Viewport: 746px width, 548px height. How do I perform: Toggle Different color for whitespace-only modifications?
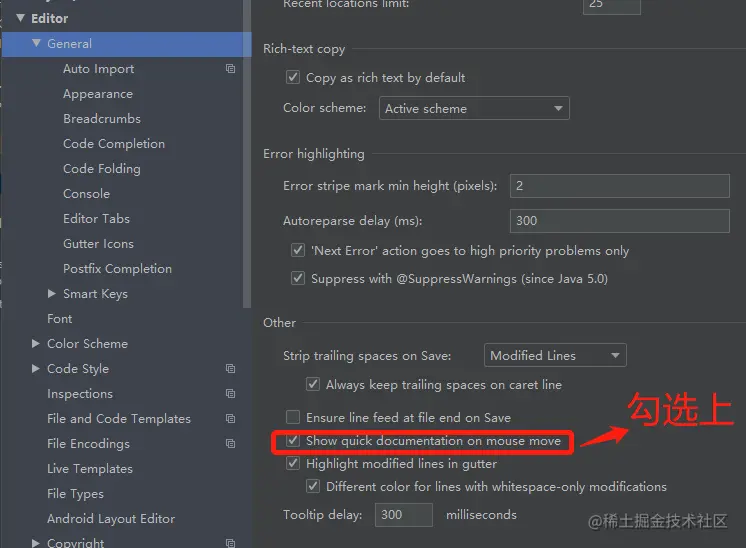pos(313,486)
